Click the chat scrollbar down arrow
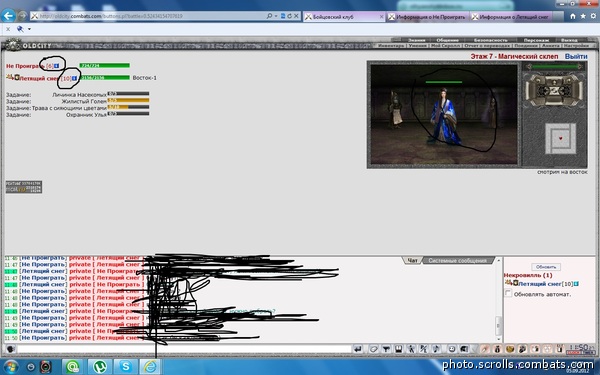The image size is (600, 375). click(x=498, y=339)
